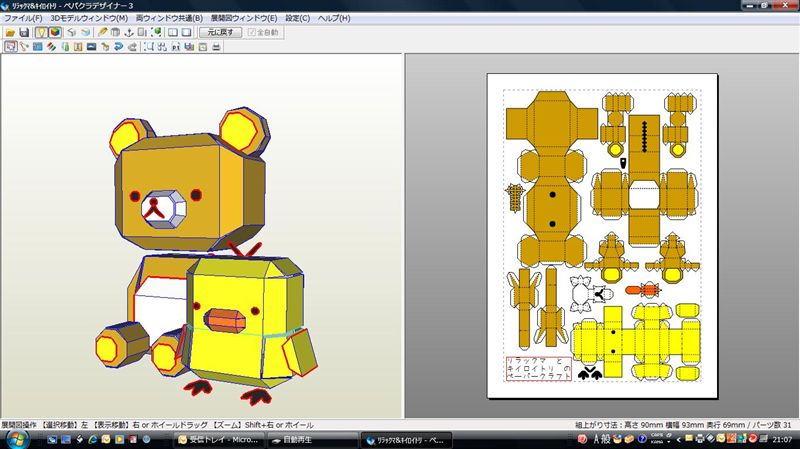Open the 両ウィンドウ共通(B) menu

click(x=169, y=18)
